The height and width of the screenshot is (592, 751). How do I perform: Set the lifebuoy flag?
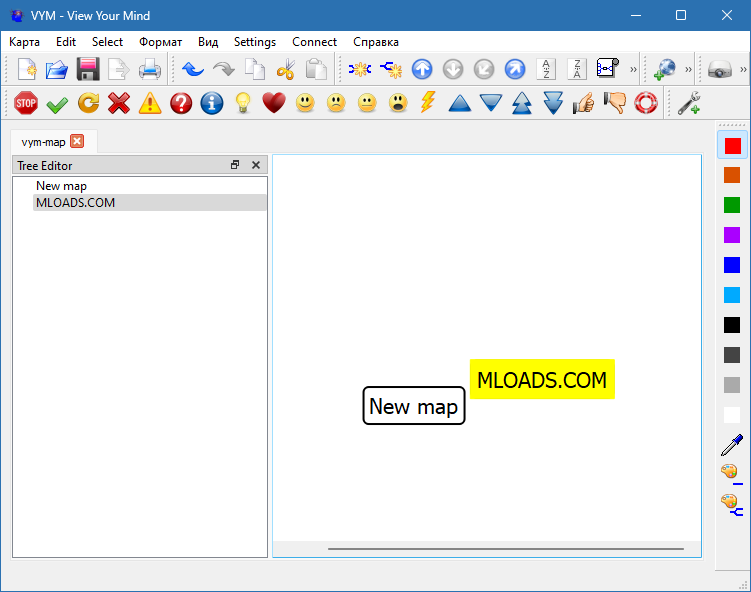click(x=646, y=103)
